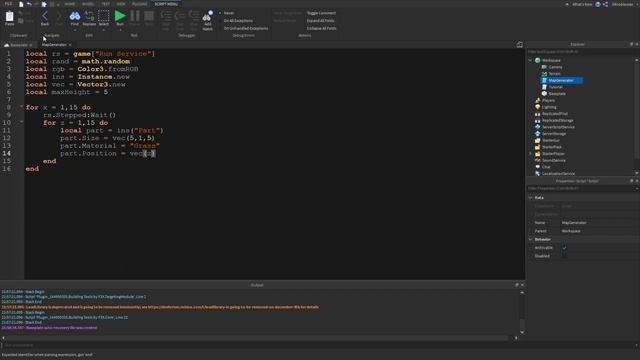Image resolution: width=640 pixels, height=360 pixels.
Task: Open dropdown under the Run button
Action: point(120,30)
